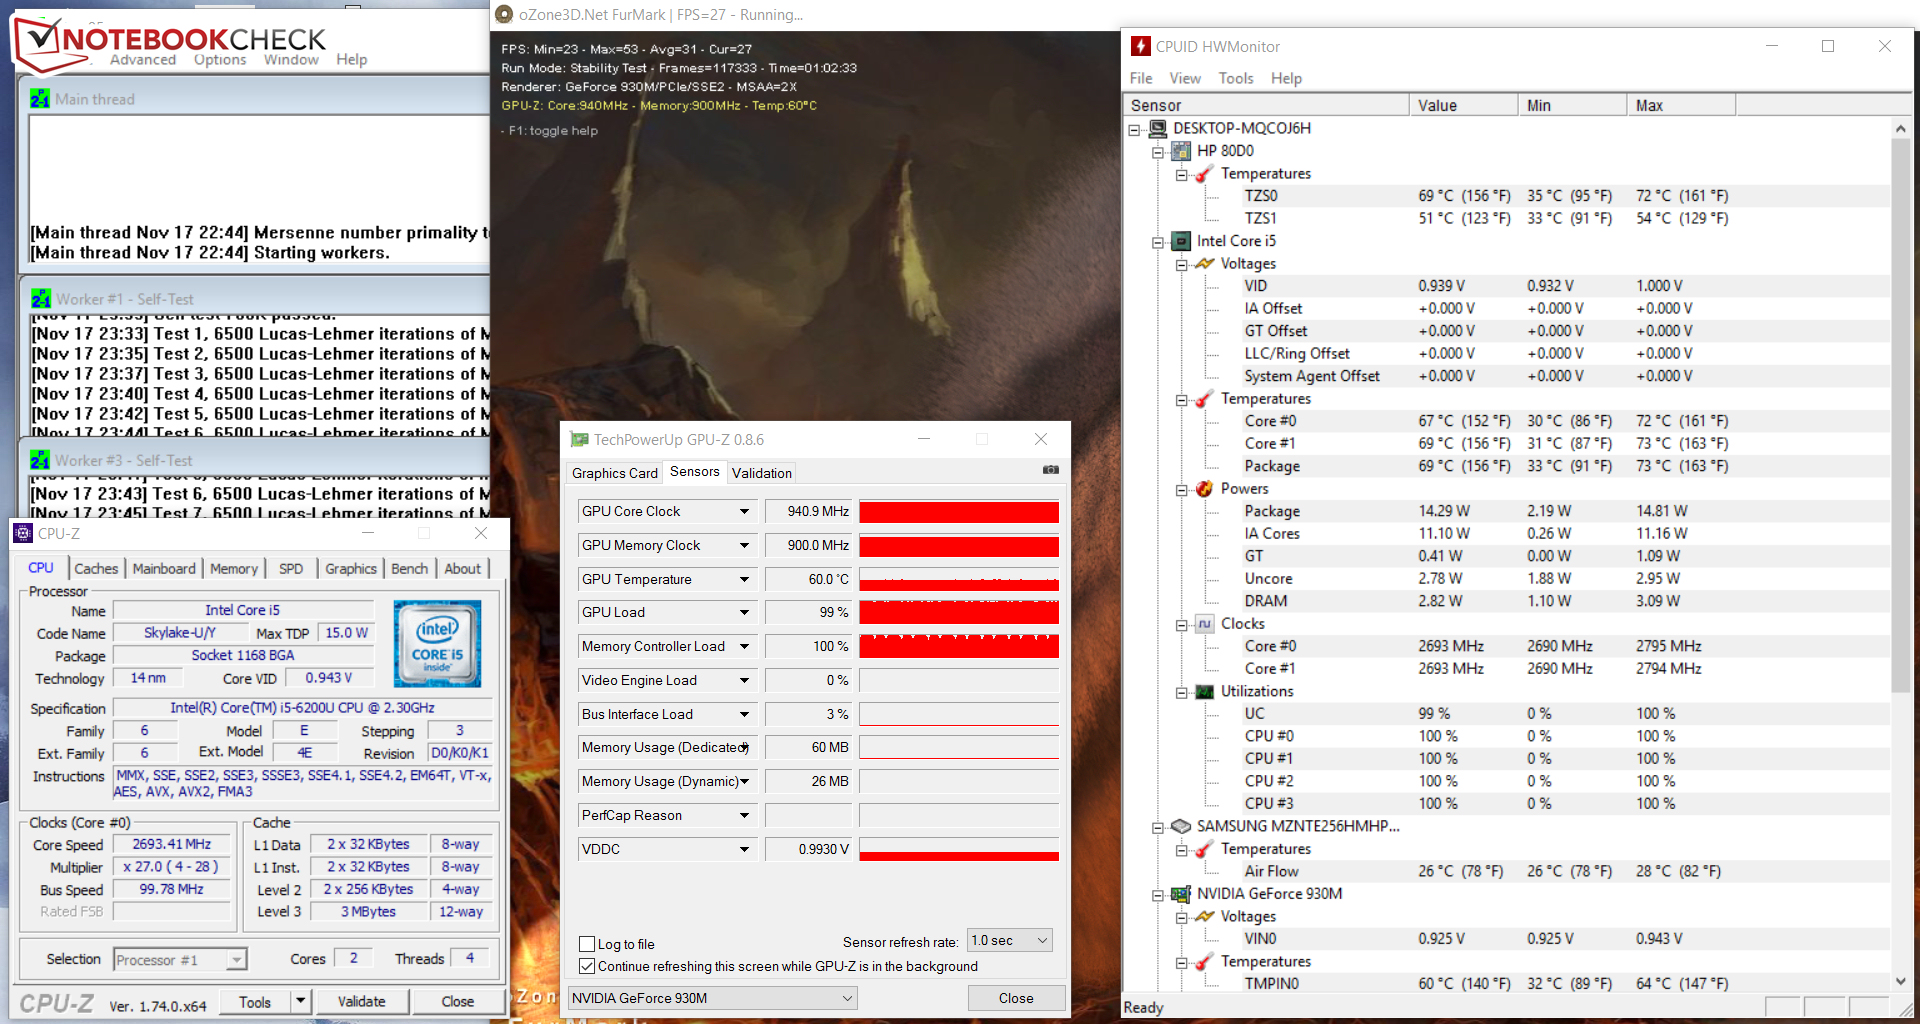
Task: Switch to the Caches tab in CPU-Z
Action: (96, 568)
